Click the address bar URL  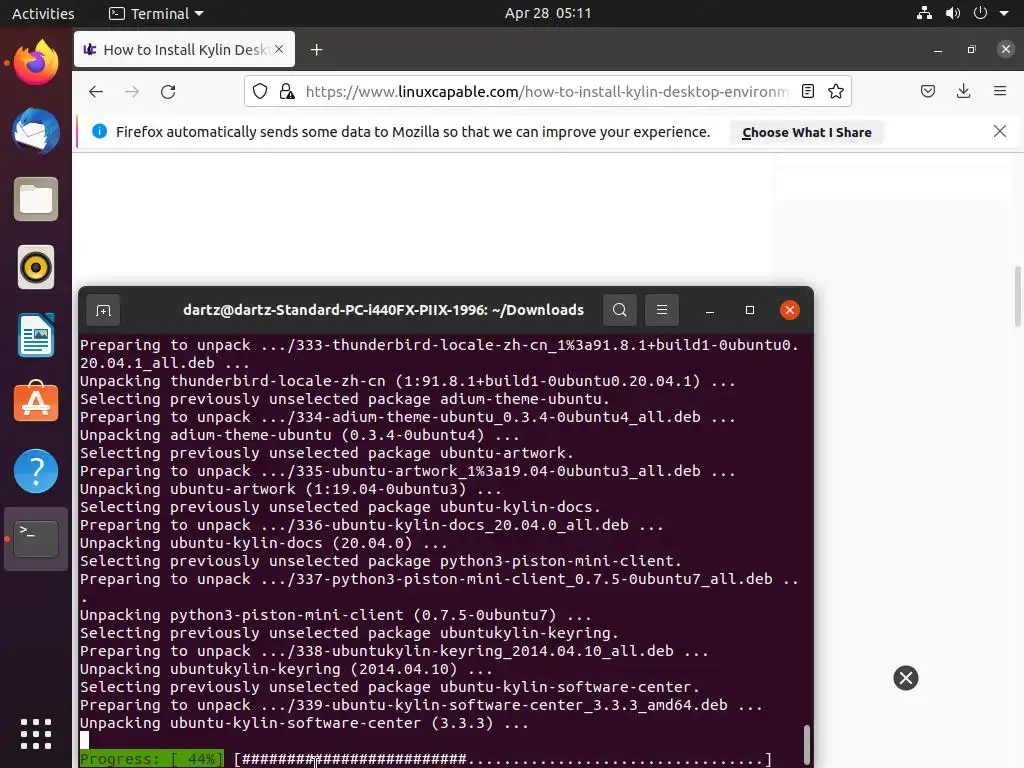coord(547,91)
